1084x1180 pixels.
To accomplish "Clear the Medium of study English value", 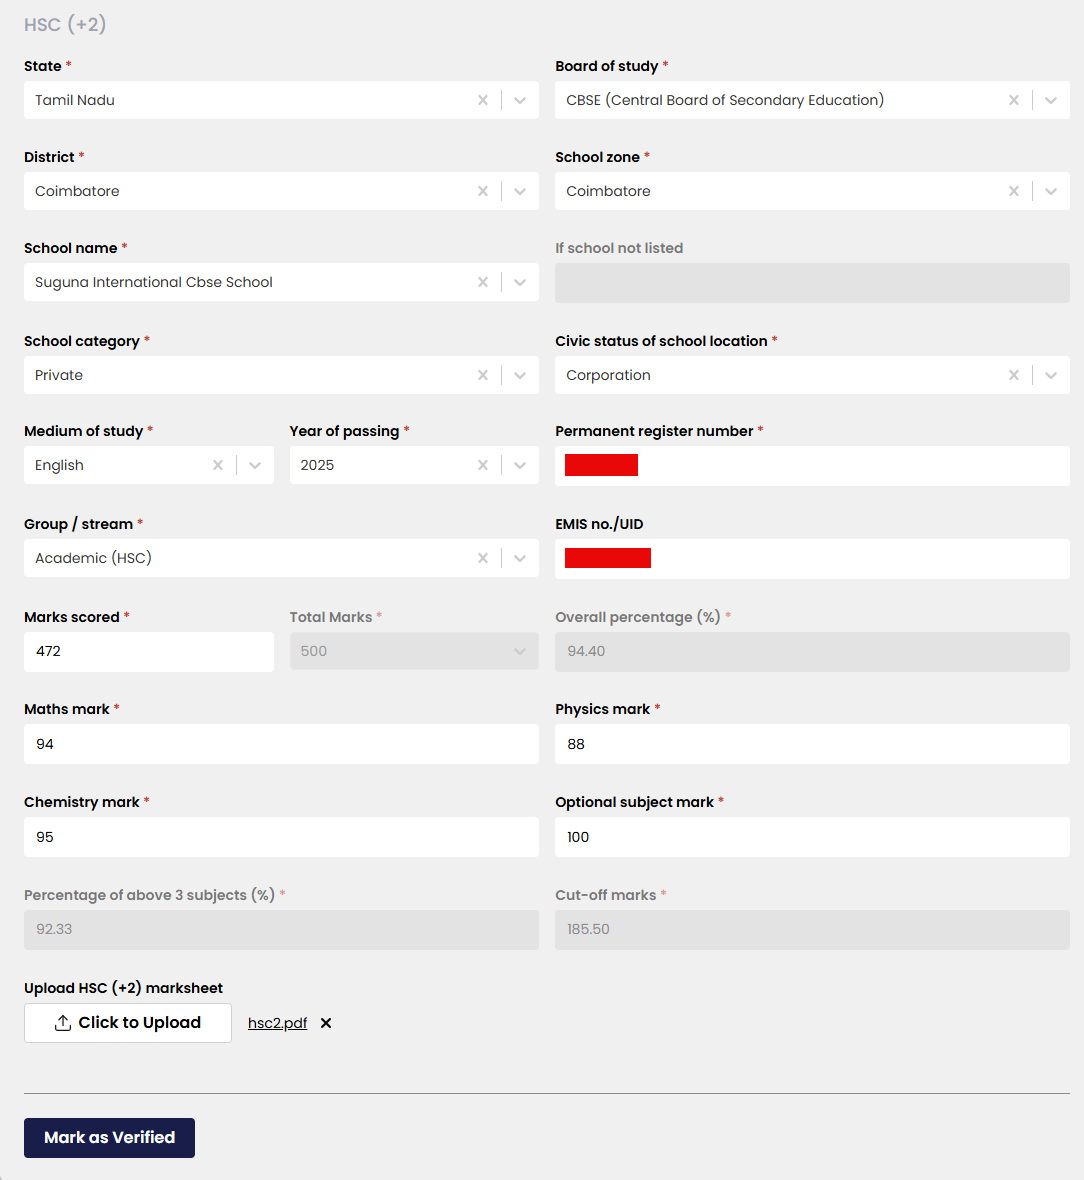I will click(218, 465).
